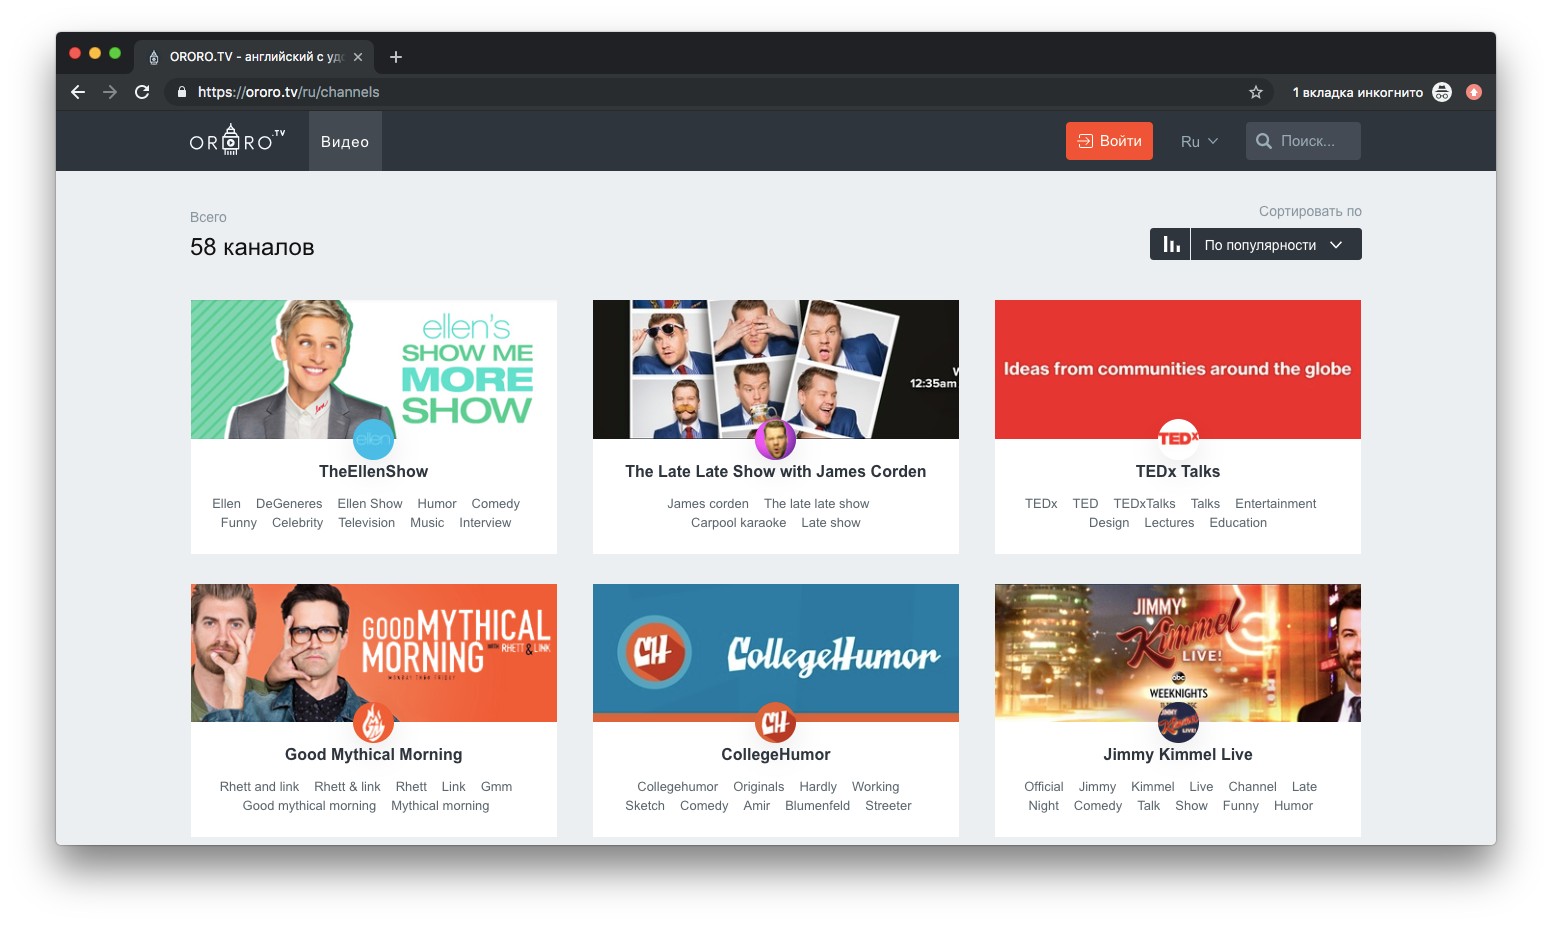
Task: Open the TEDx red banner thumbnail
Action: [x=1178, y=369]
